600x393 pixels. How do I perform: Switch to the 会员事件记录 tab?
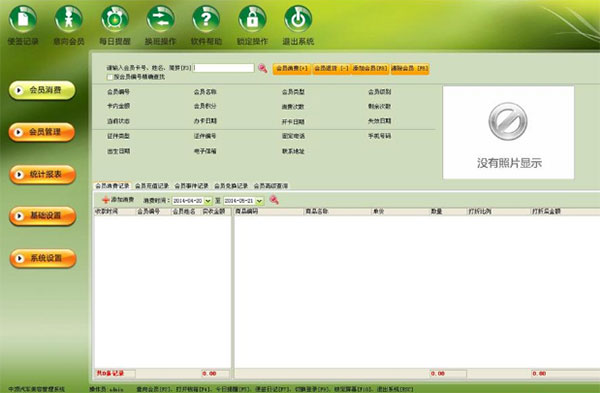(191, 186)
